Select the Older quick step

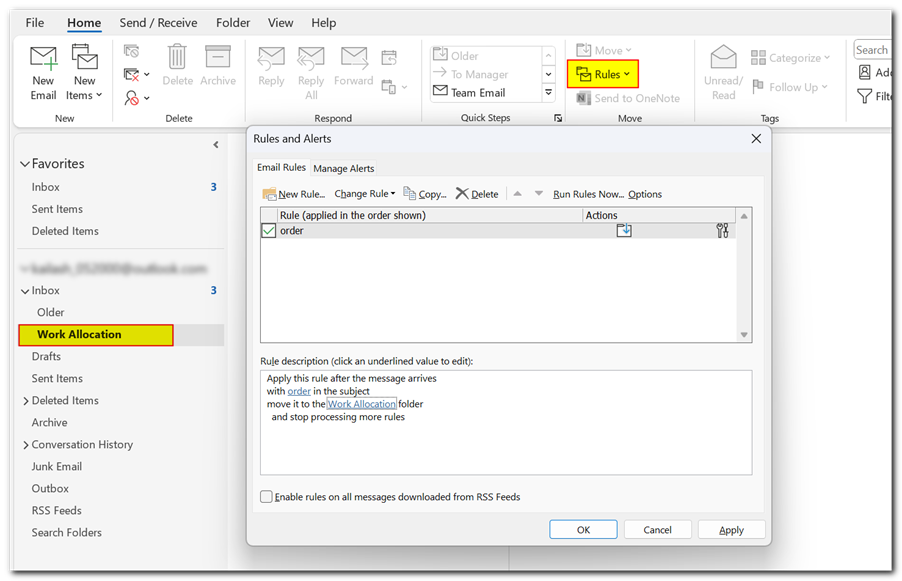click(464, 56)
